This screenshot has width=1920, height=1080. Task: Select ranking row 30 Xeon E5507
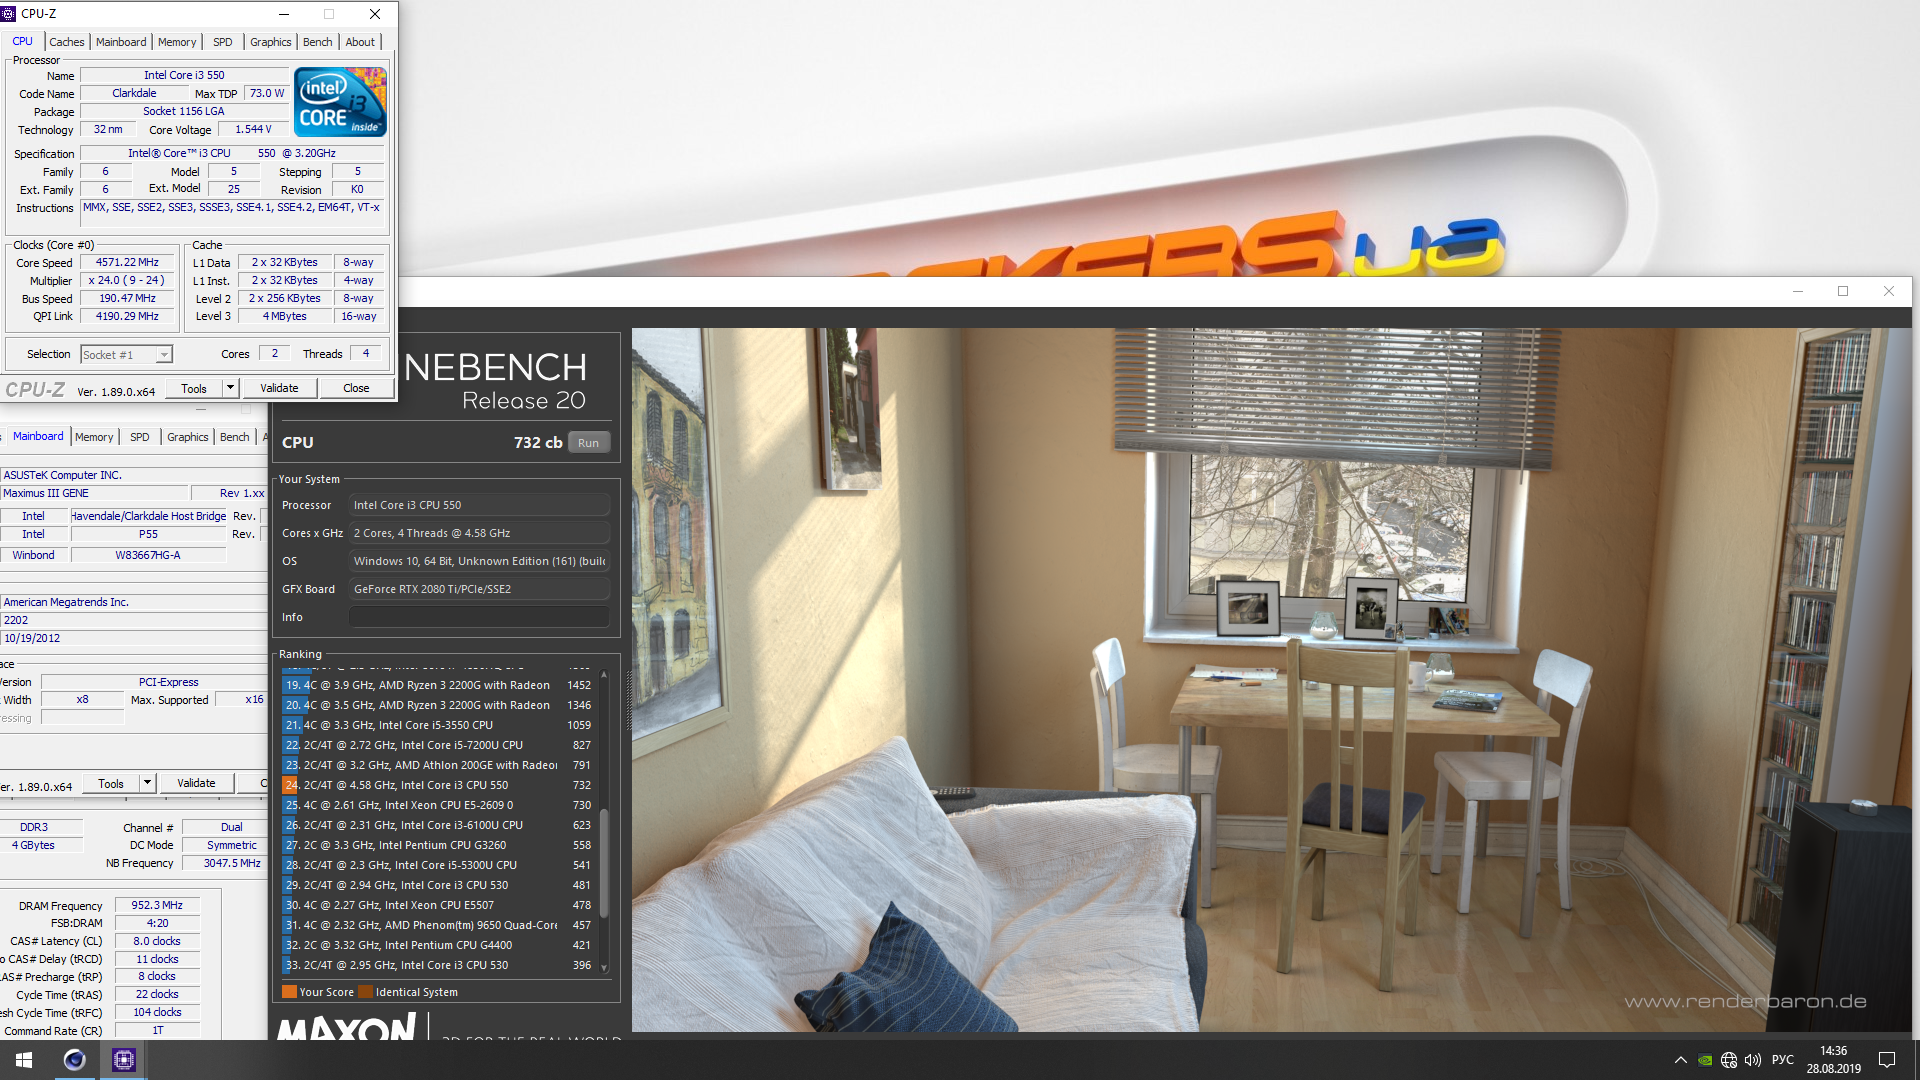click(439, 905)
